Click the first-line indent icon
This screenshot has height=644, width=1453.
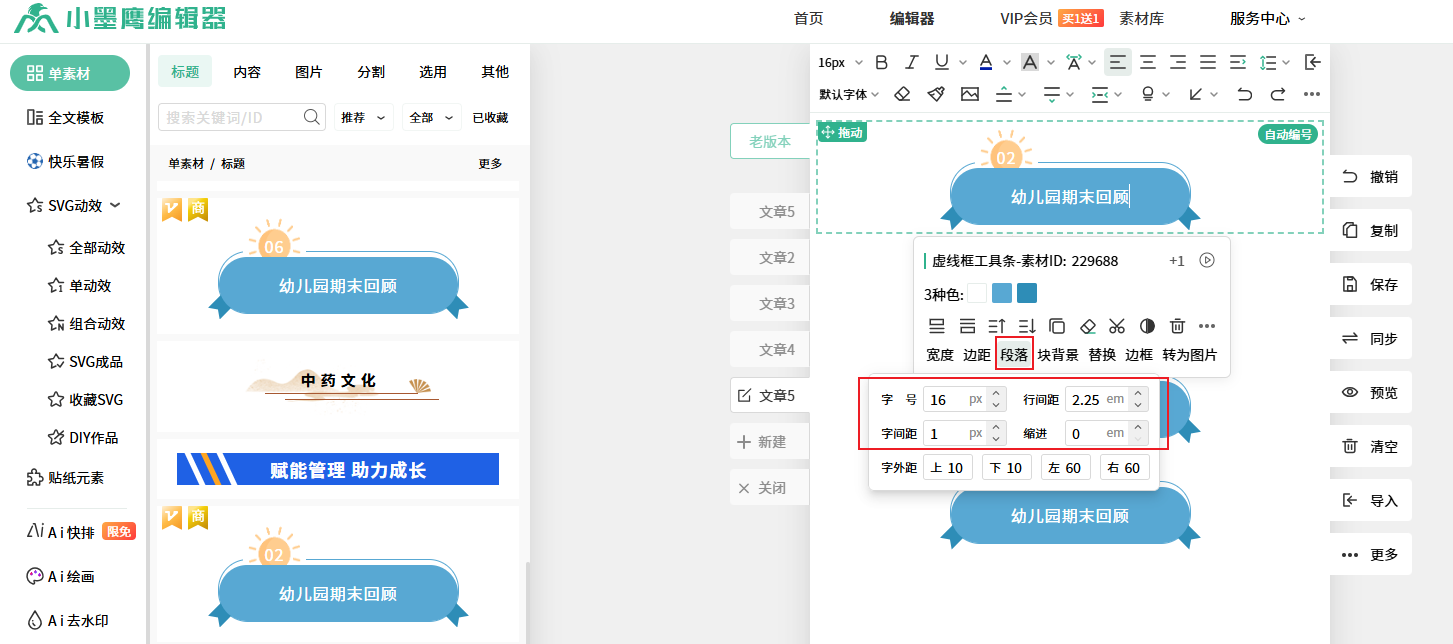1238,62
